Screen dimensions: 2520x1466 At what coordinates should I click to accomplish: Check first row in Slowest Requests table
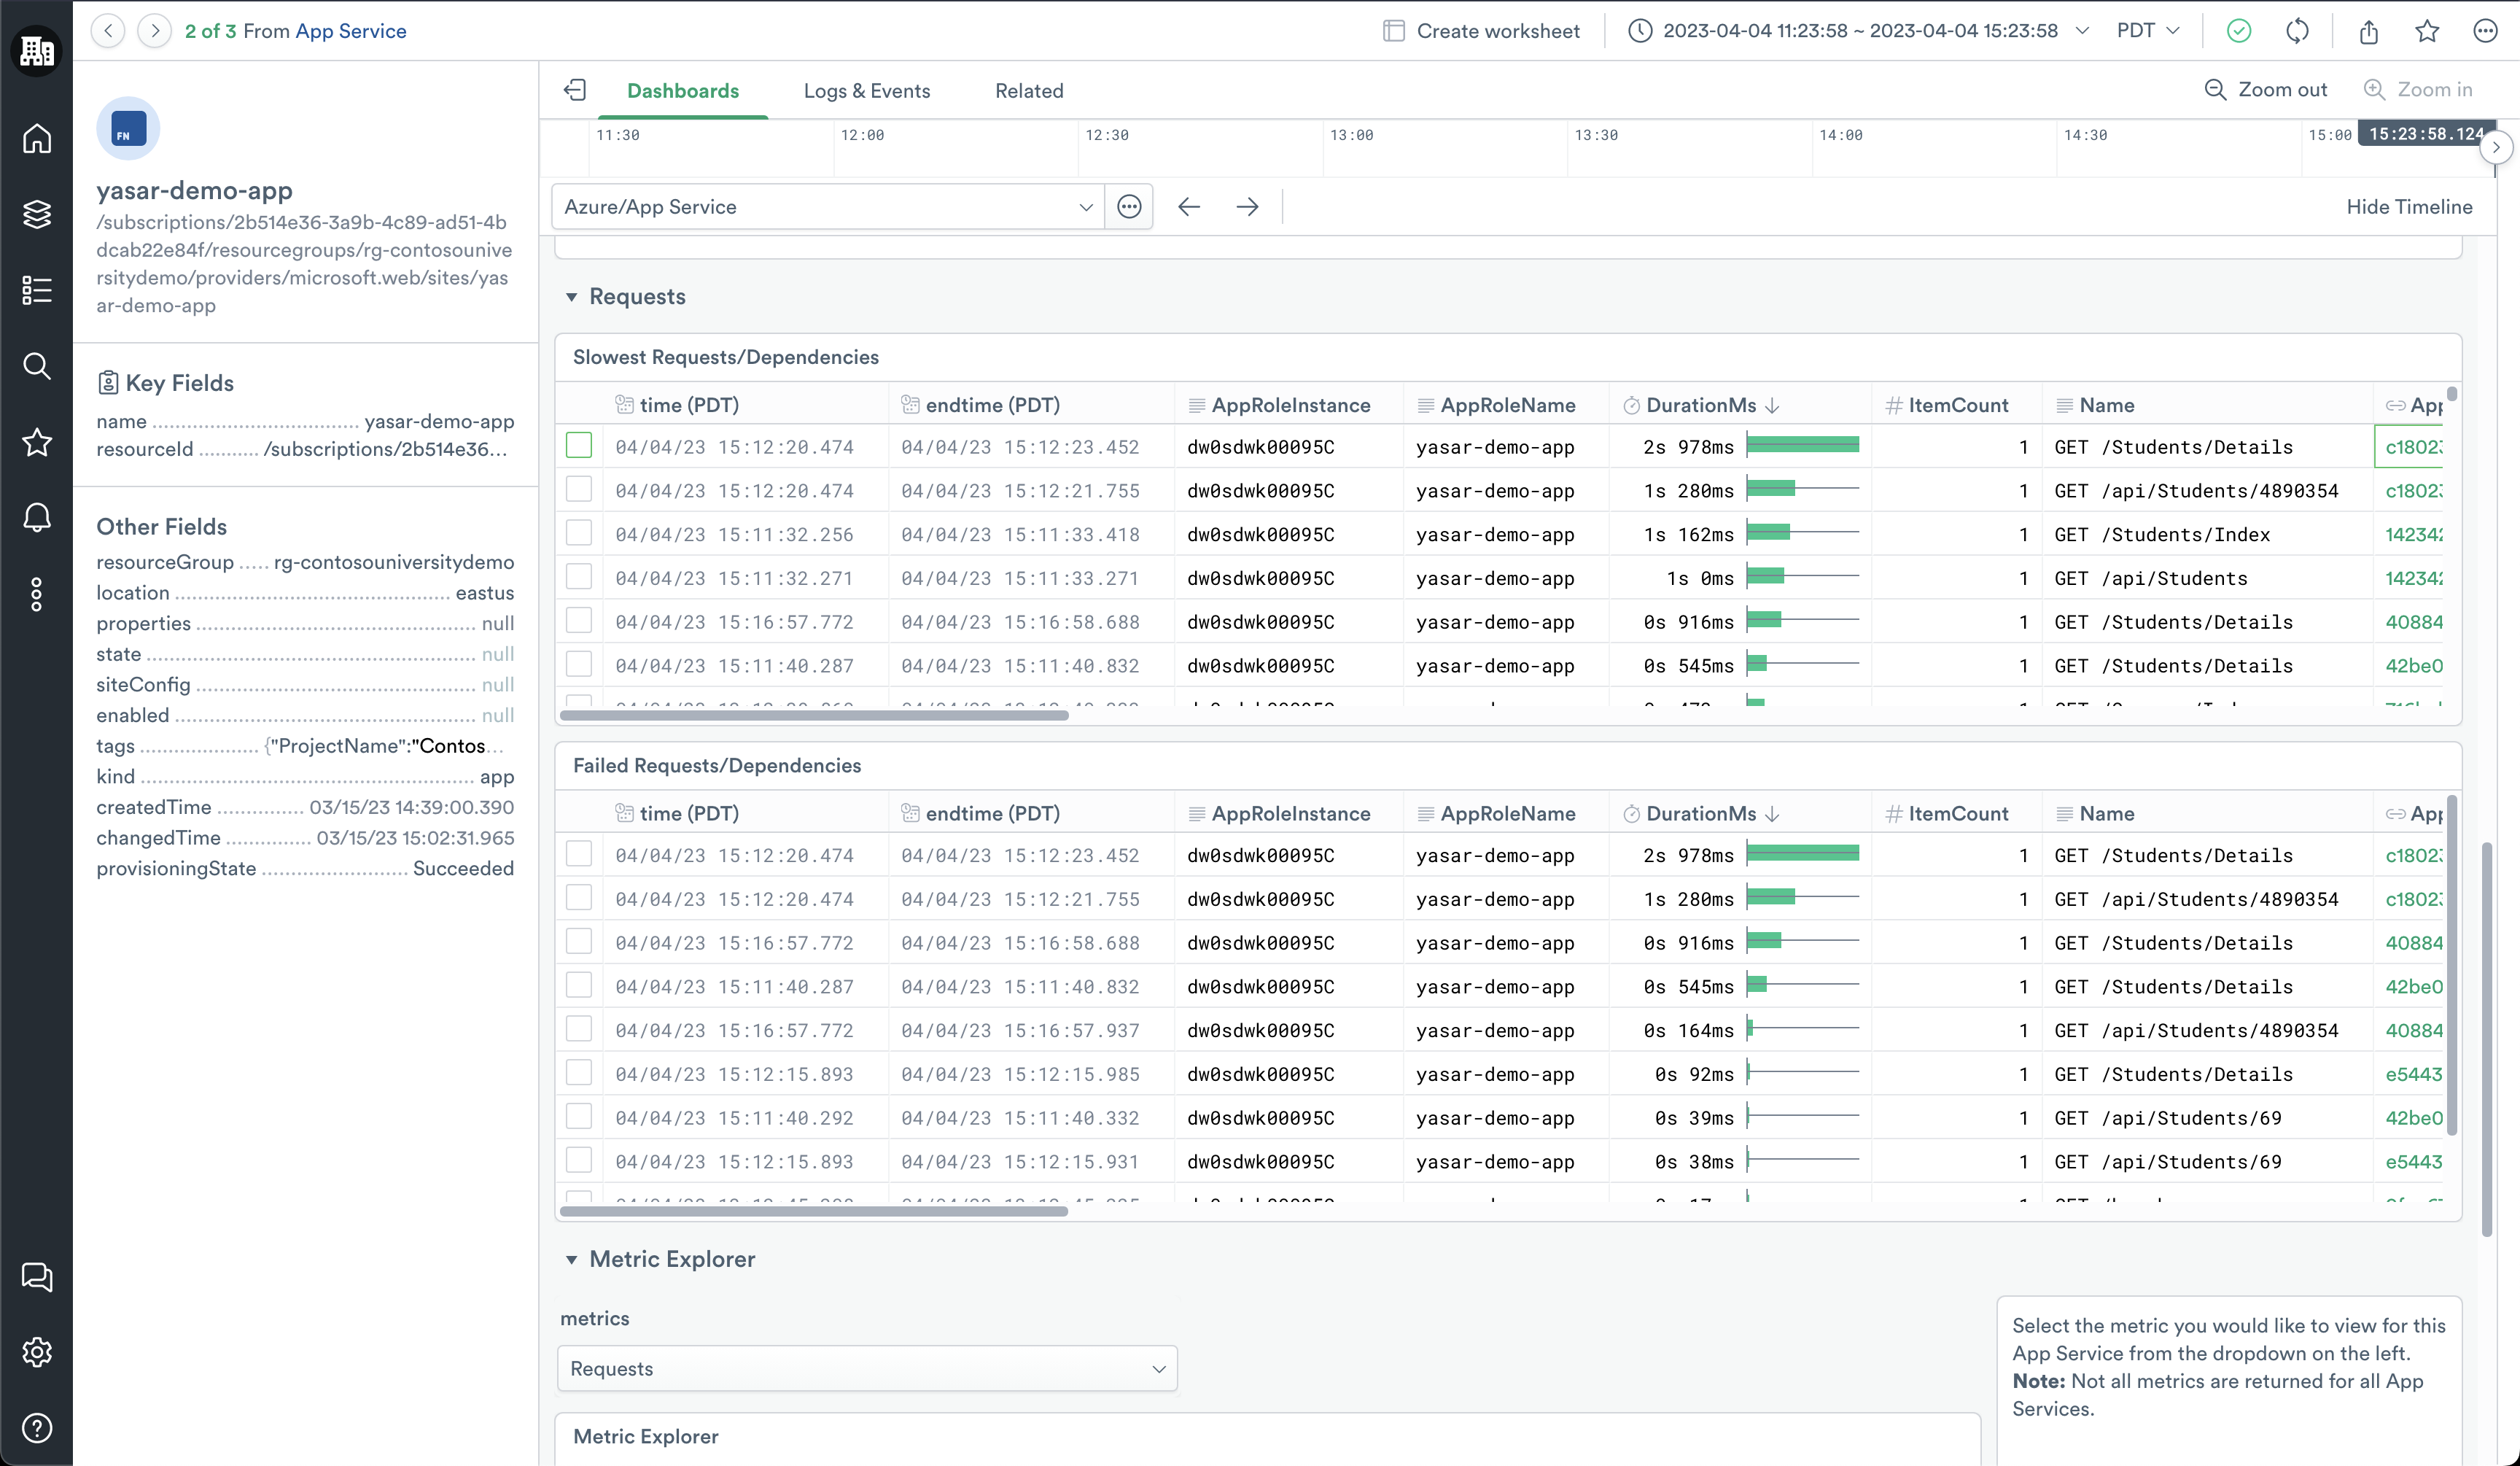click(x=579, y=446)
